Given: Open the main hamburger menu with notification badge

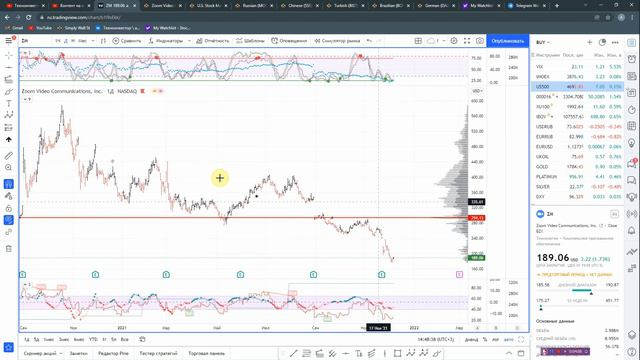Looking at the screenshot, I should click(x=9, y=40).
